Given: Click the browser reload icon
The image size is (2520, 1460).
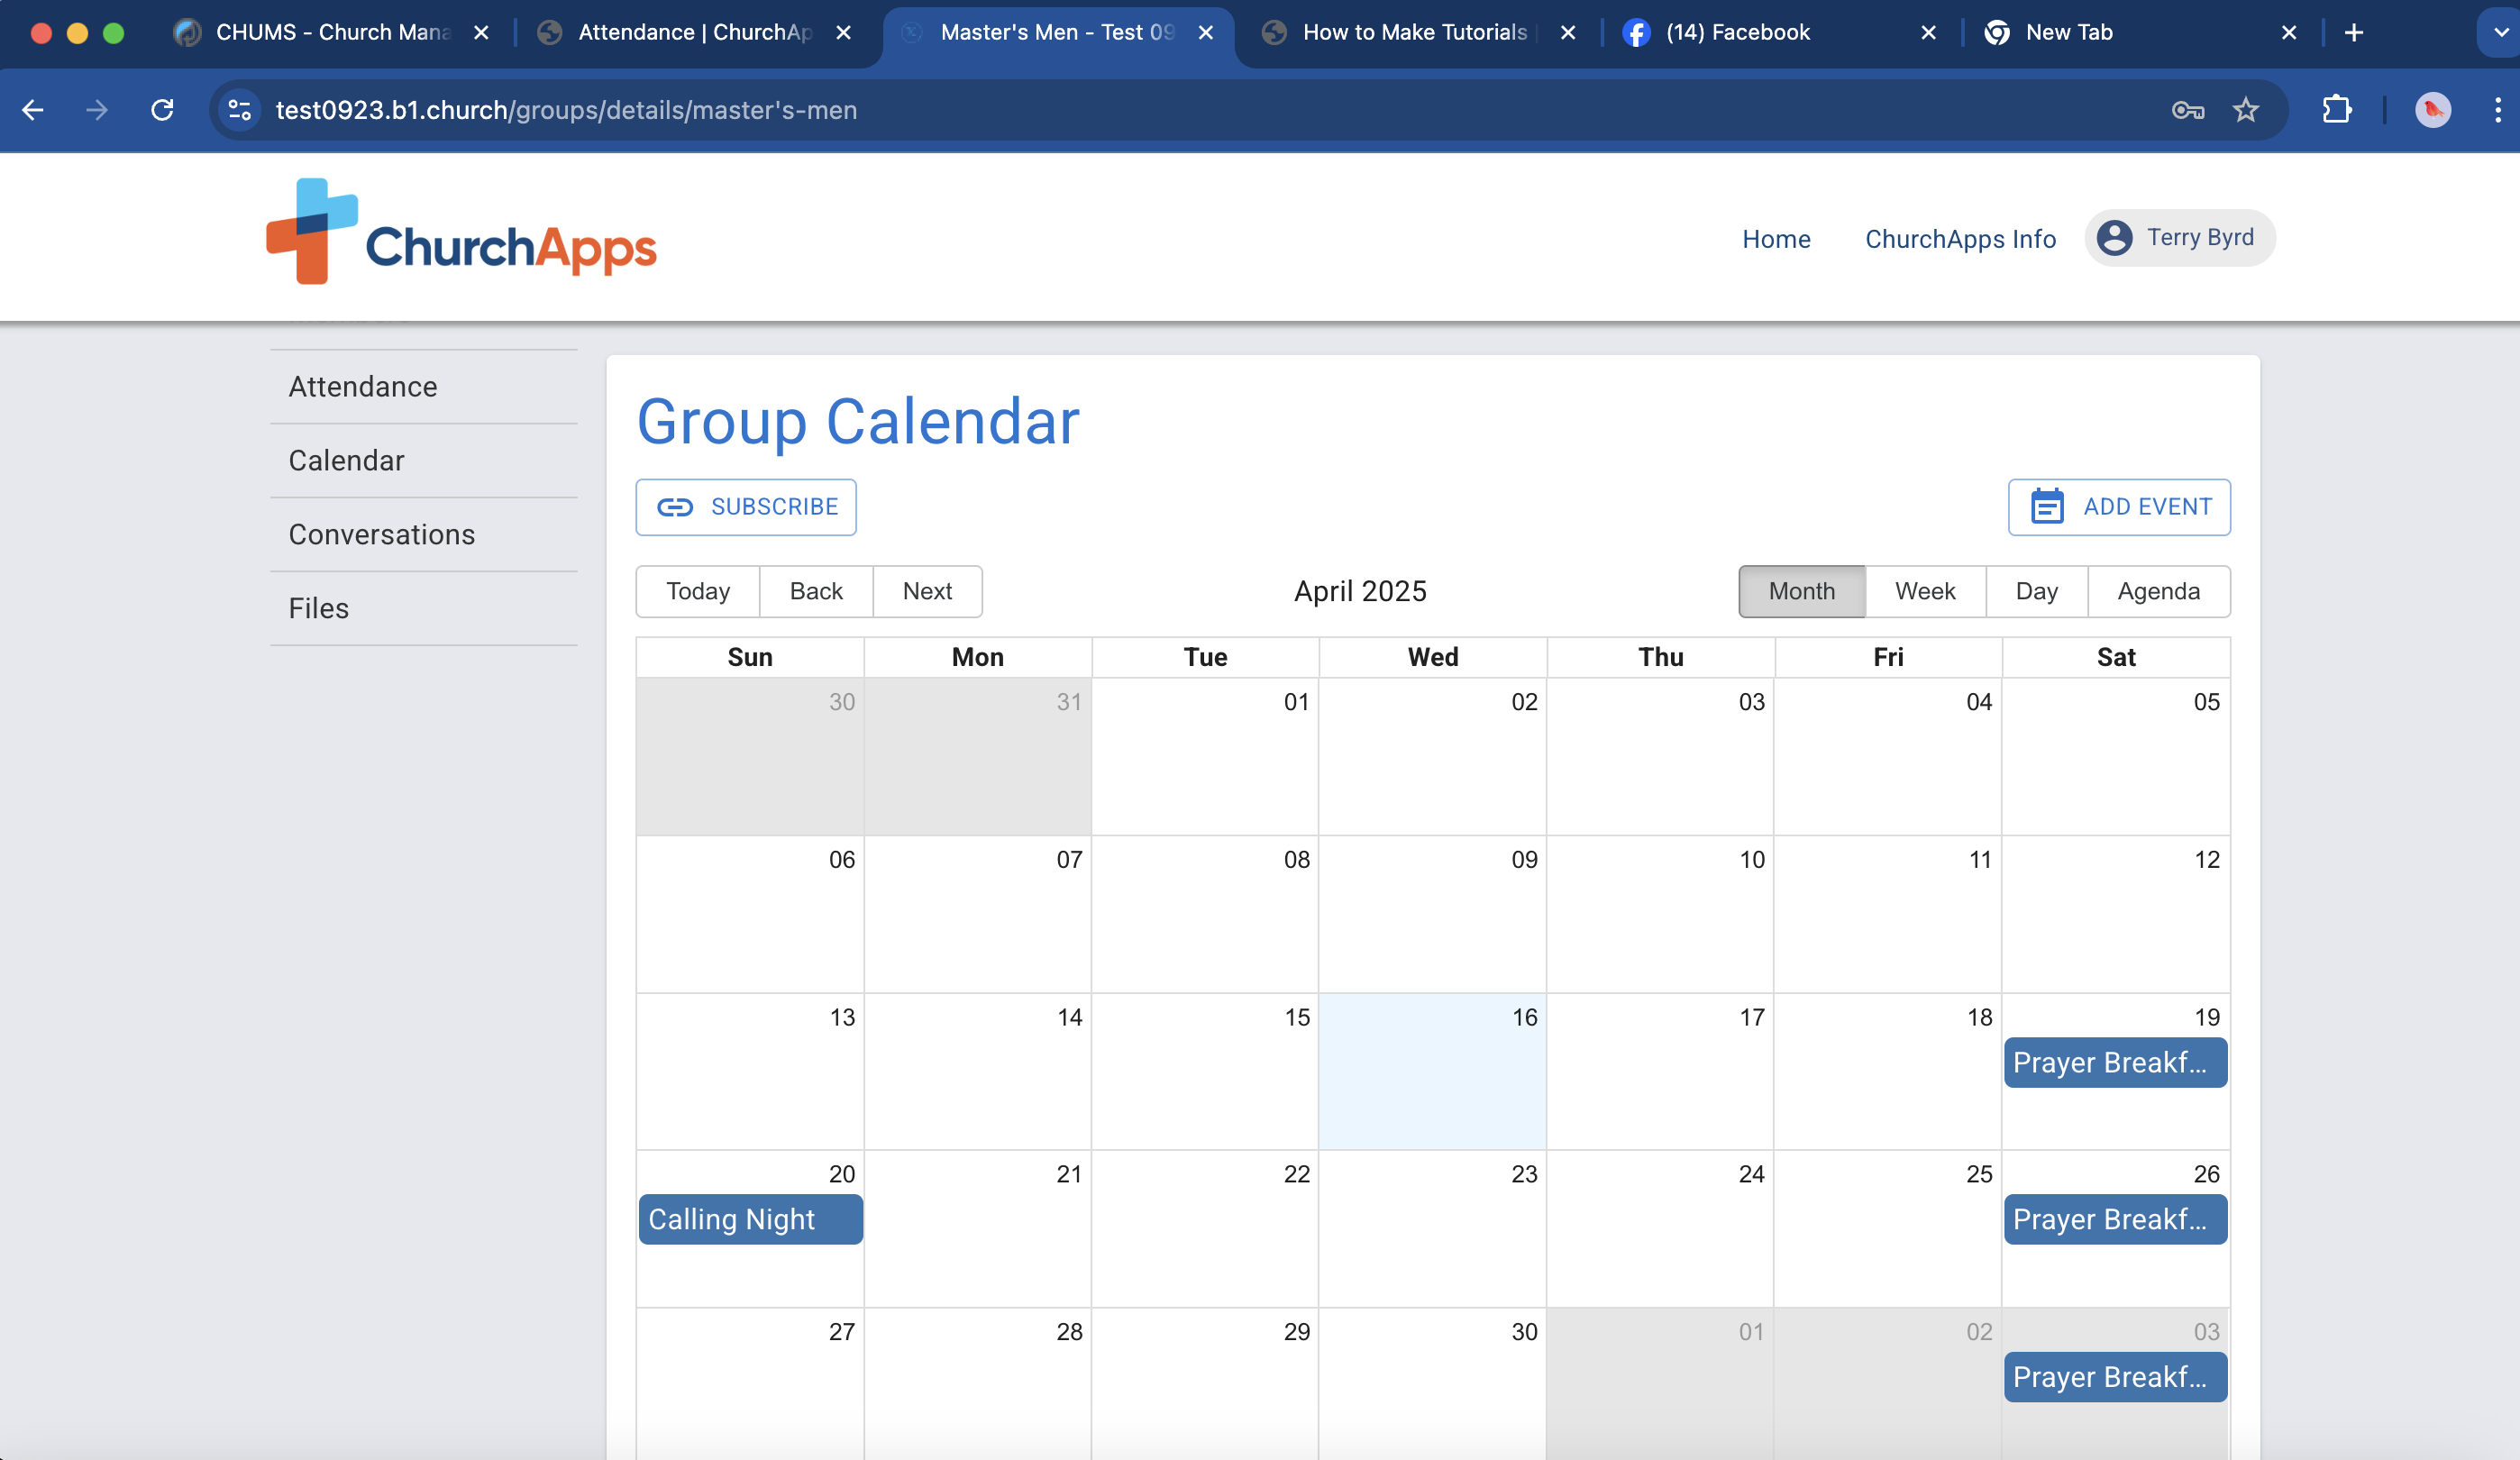Looking at the screenshot, I should click(x=162, y=110).
